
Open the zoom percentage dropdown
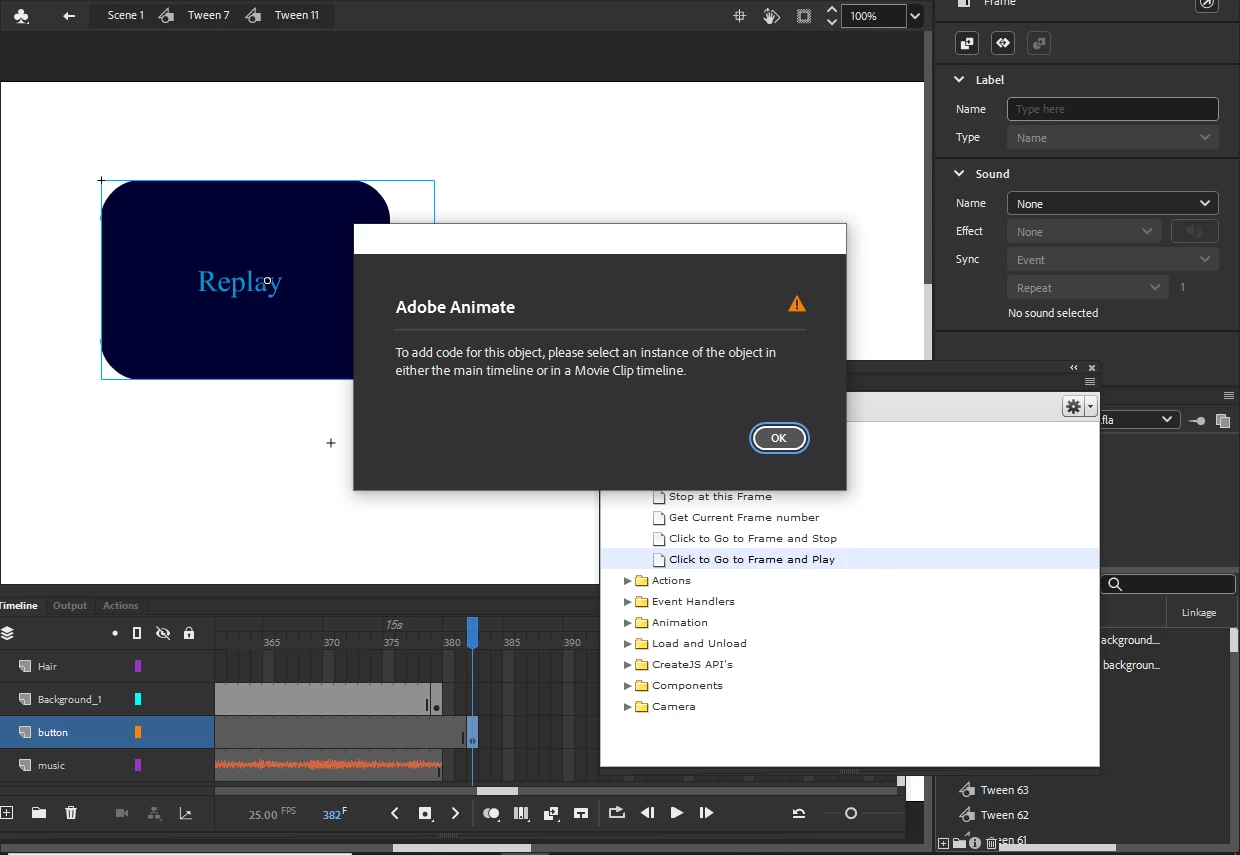pyautogui.click(x=915, y=16)
